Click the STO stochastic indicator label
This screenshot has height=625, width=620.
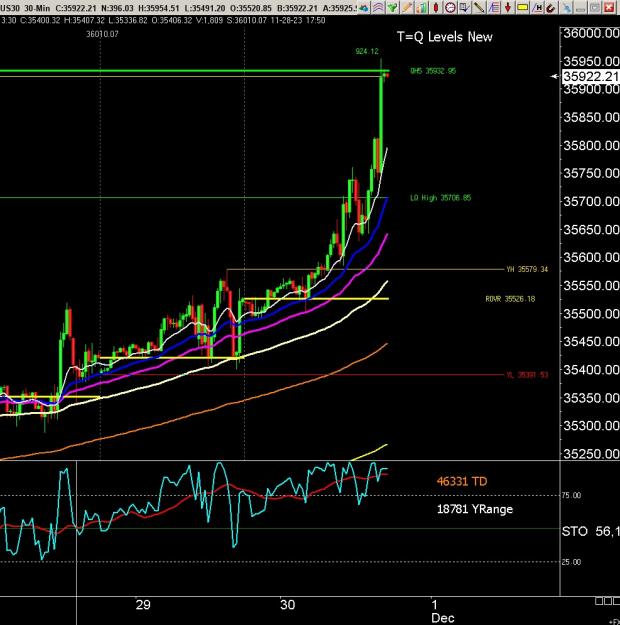click(575, 531)
